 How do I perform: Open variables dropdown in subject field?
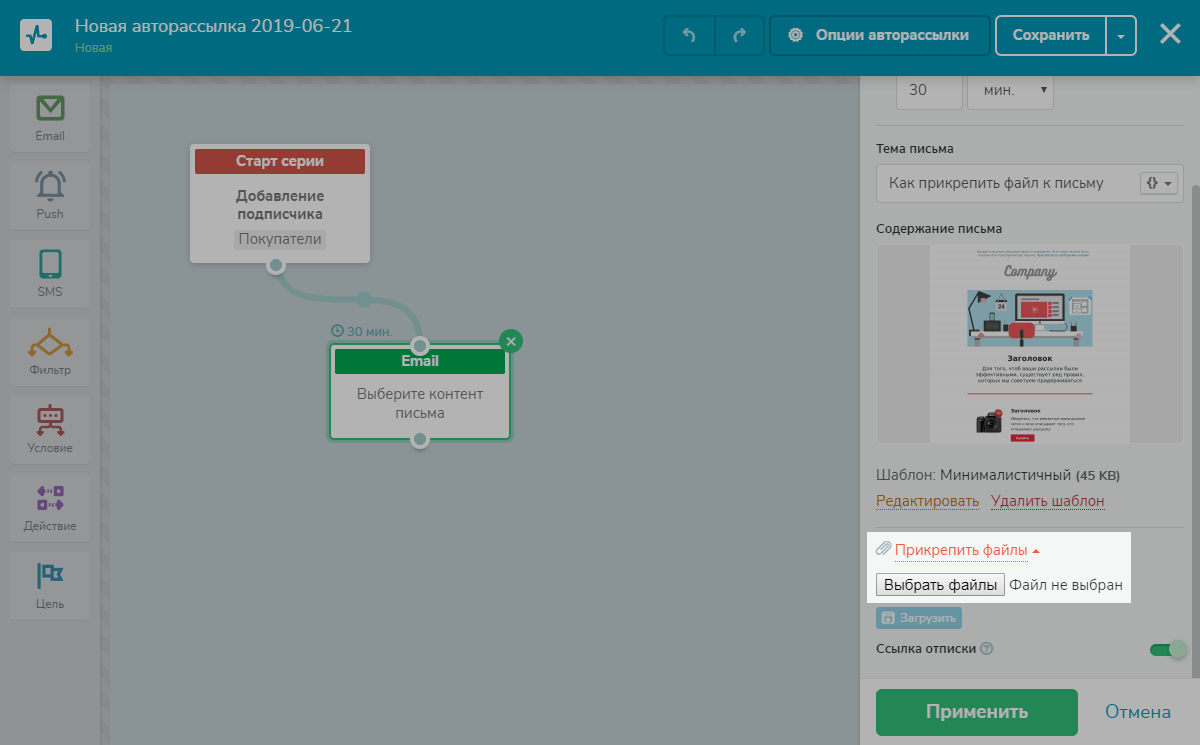(x=1159, y=183)
